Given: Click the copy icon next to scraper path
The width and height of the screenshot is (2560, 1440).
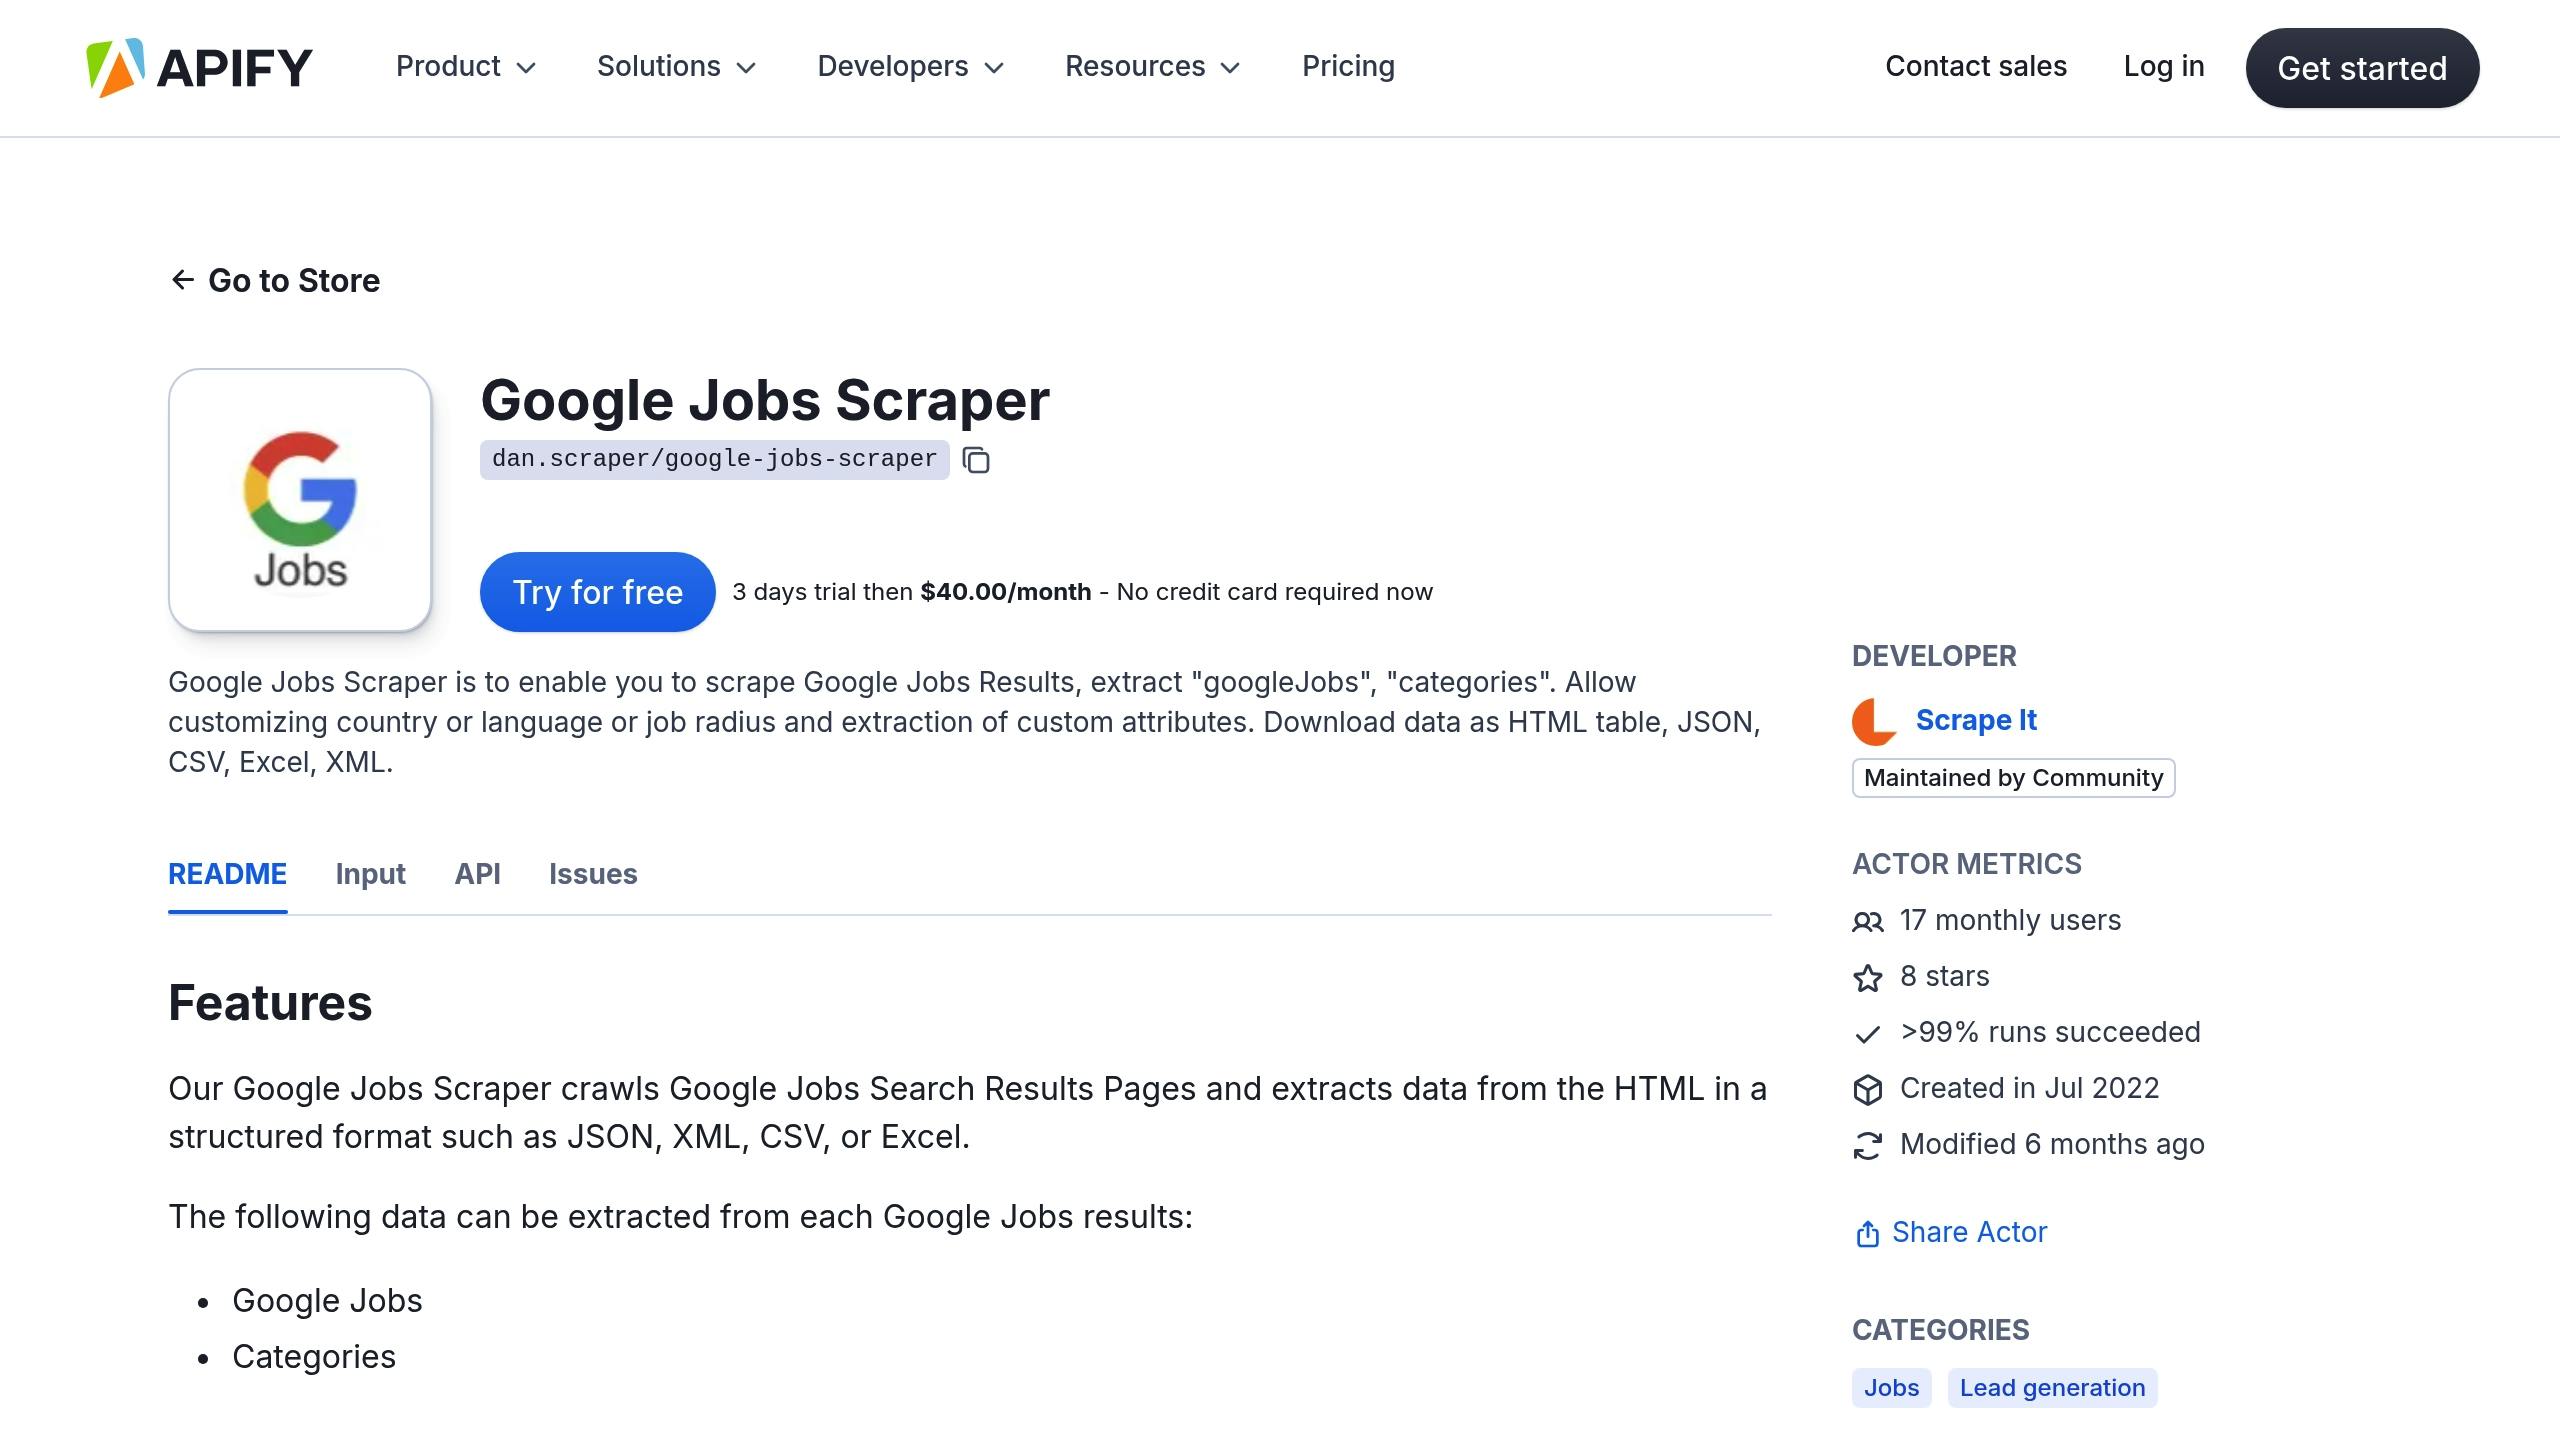Looking at the screenshot, I should coord(978,459).
